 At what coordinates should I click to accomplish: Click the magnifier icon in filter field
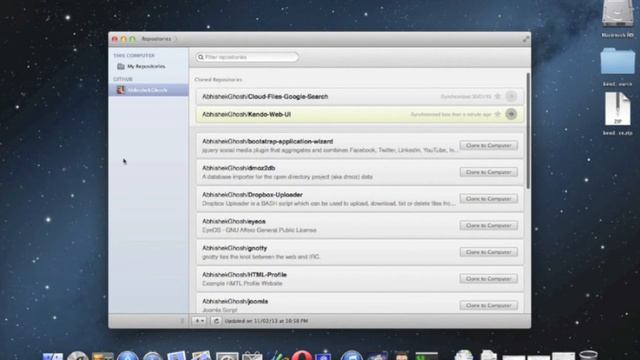(200, 57)
